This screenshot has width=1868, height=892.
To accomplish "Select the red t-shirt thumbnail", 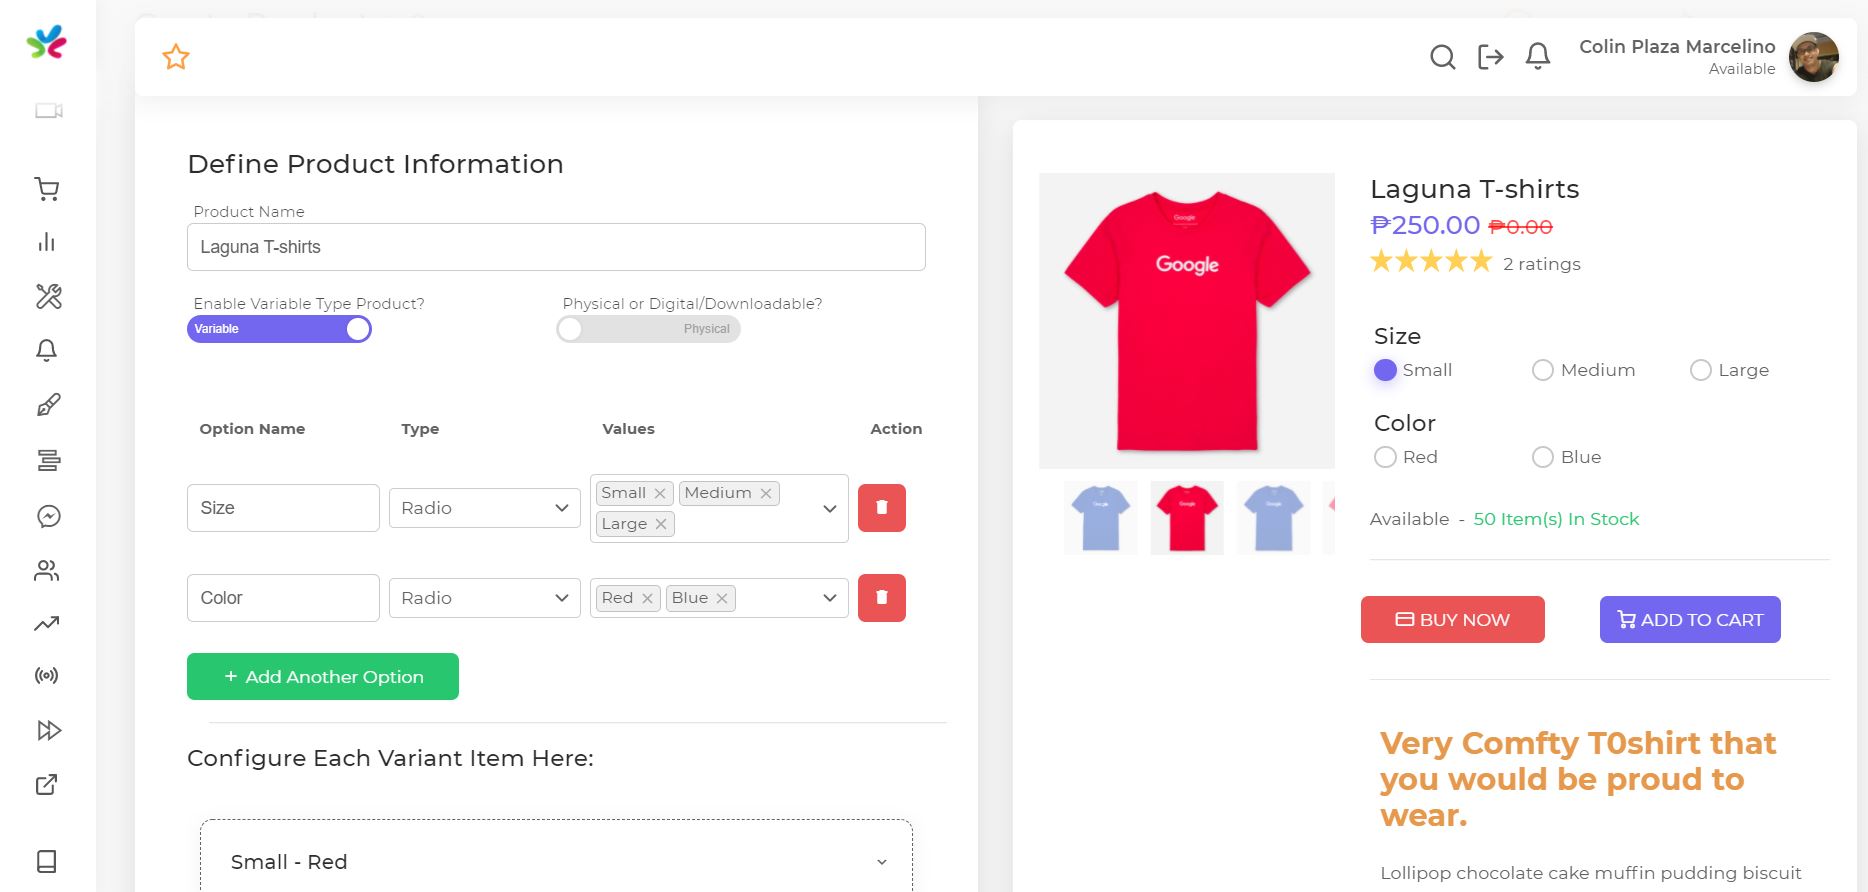I will click(x=1186, y=518).
